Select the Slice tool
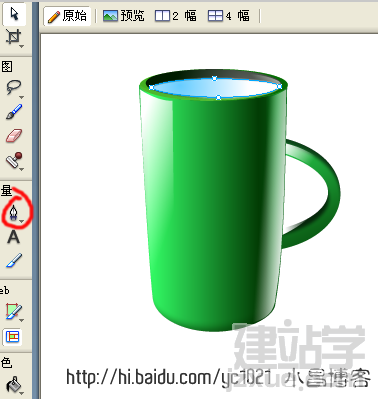The width and height of the screenshot is (378, 399). [14, 311]
